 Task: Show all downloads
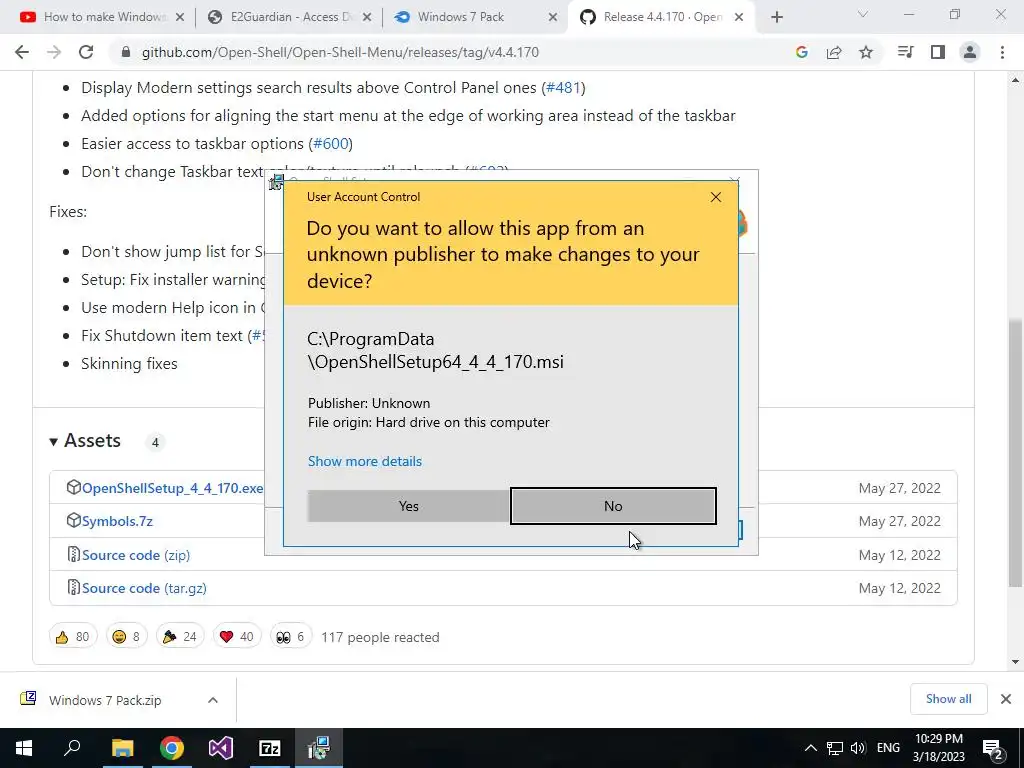click(948, 699)
